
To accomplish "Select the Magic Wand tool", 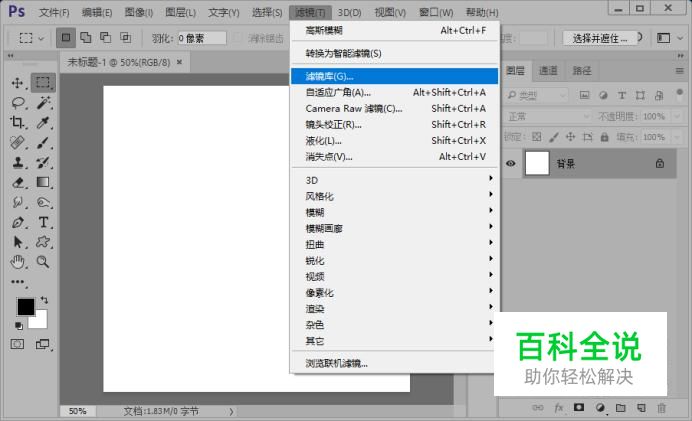I will 43,103.
